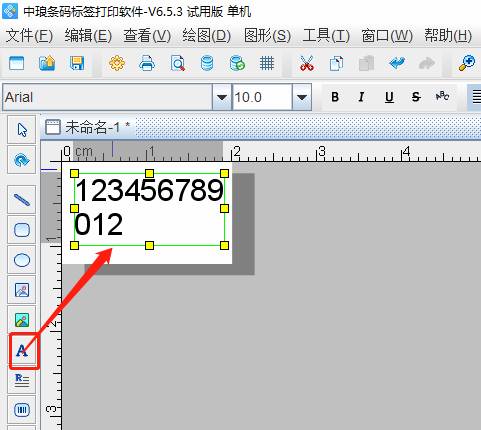Toggle italic formatting button
Image resolution: width=481 pixels, height=430 pixels.
[x=361, y=97]
